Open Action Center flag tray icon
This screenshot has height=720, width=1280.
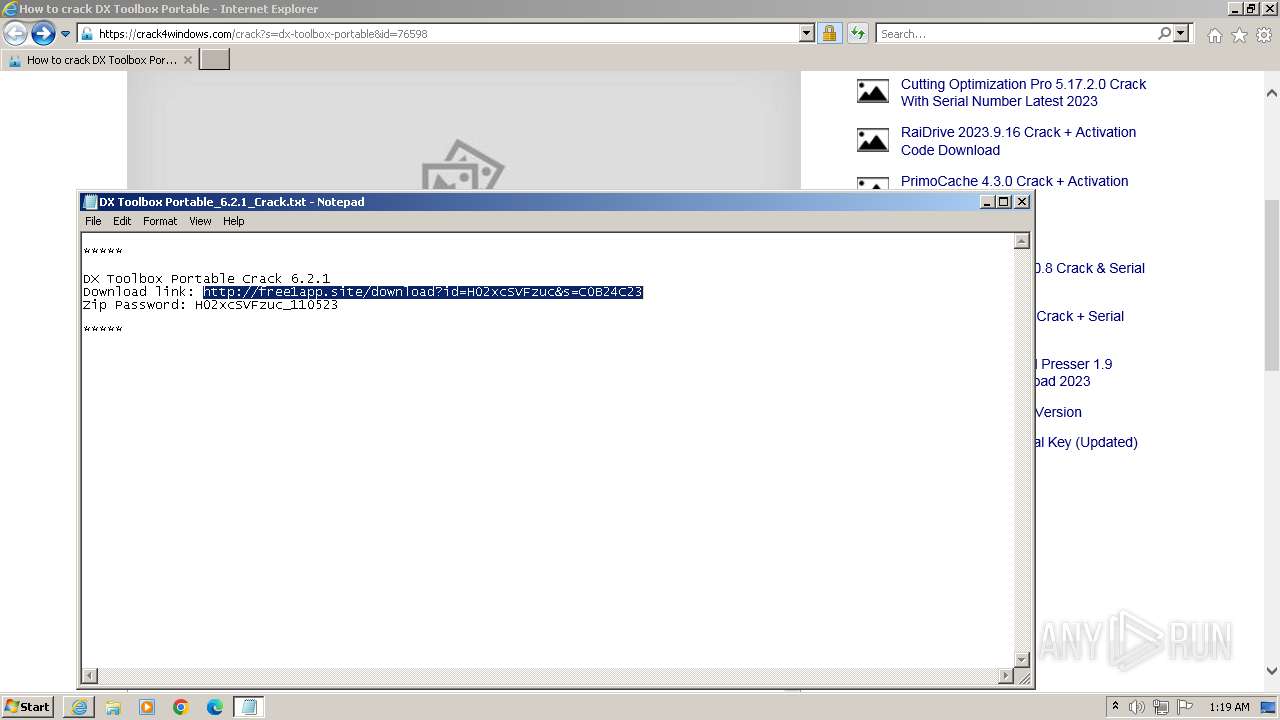(1185, 707)
